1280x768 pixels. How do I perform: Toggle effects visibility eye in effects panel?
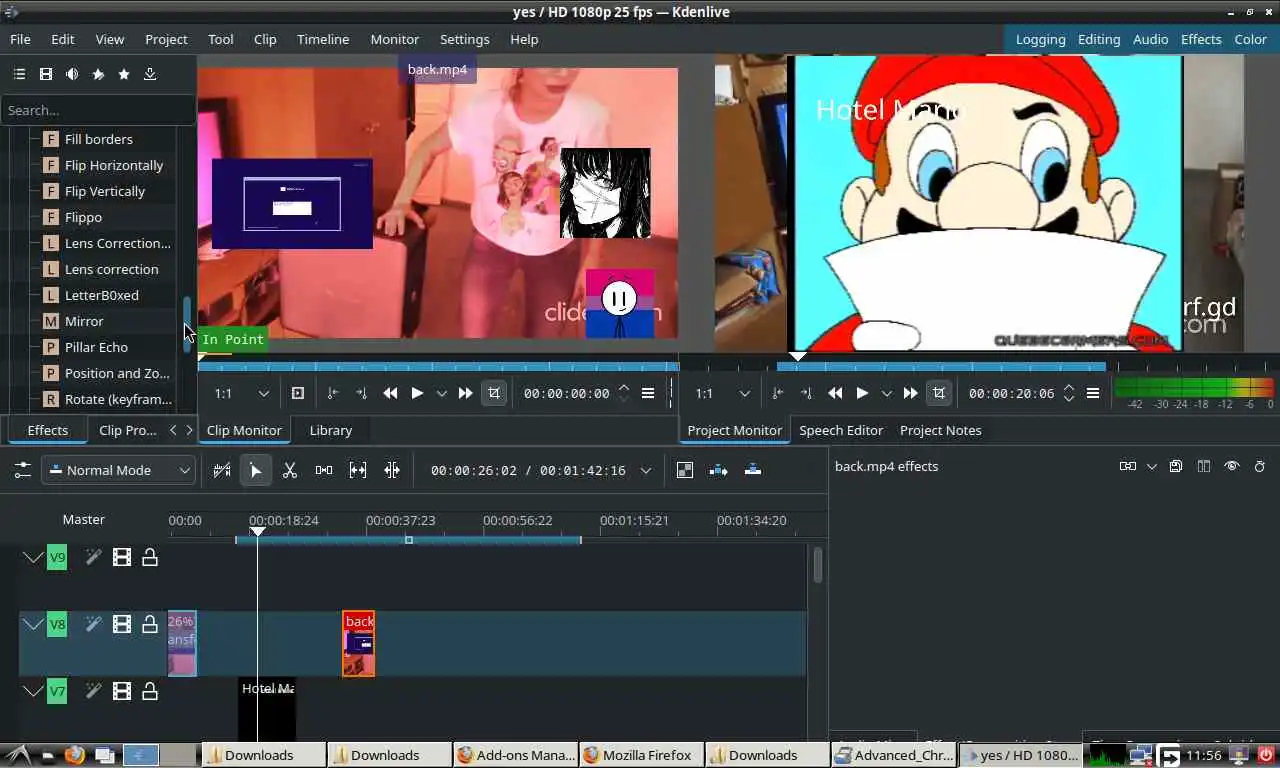pyautogui.click(x=1232, y=466)
